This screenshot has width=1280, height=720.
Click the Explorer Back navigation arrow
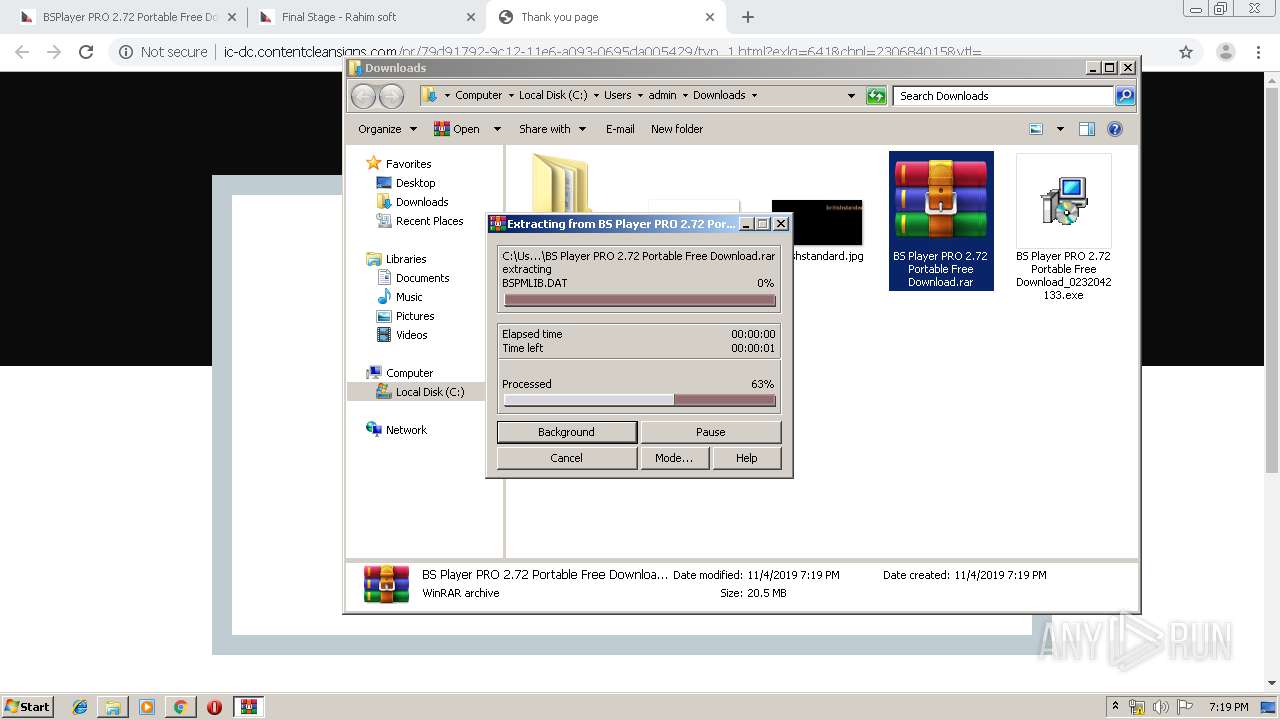tap(363, 96)
